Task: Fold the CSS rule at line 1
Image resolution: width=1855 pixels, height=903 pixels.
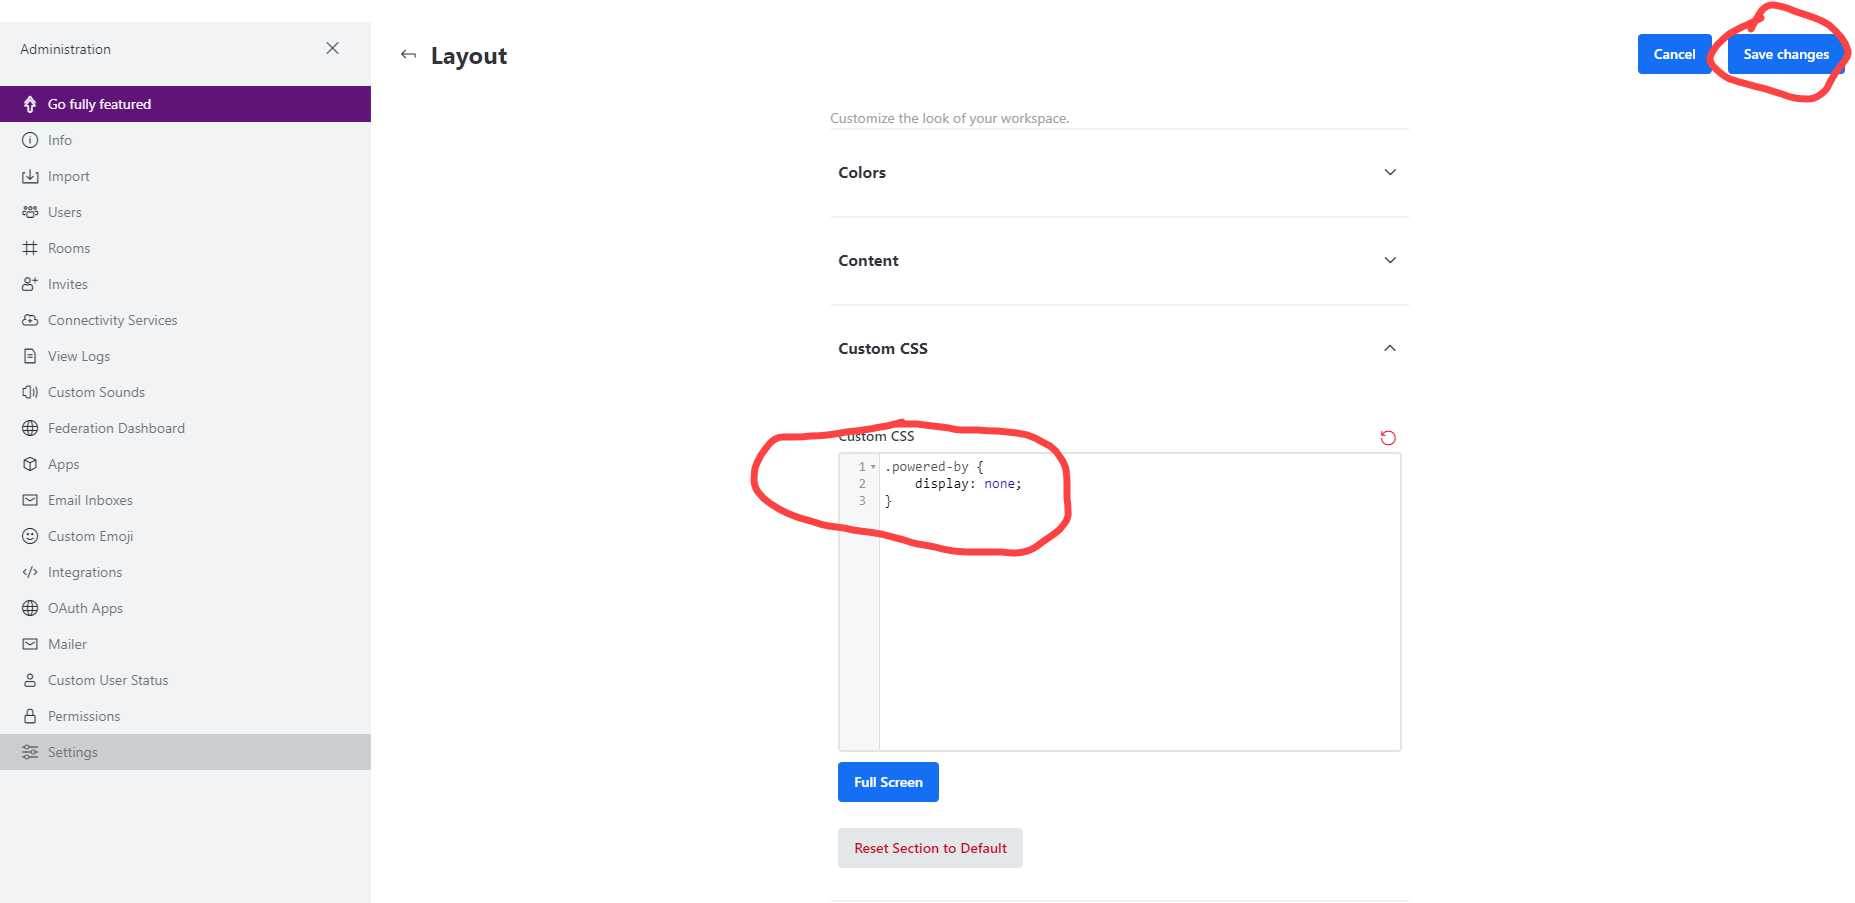Action: (873, 467)
